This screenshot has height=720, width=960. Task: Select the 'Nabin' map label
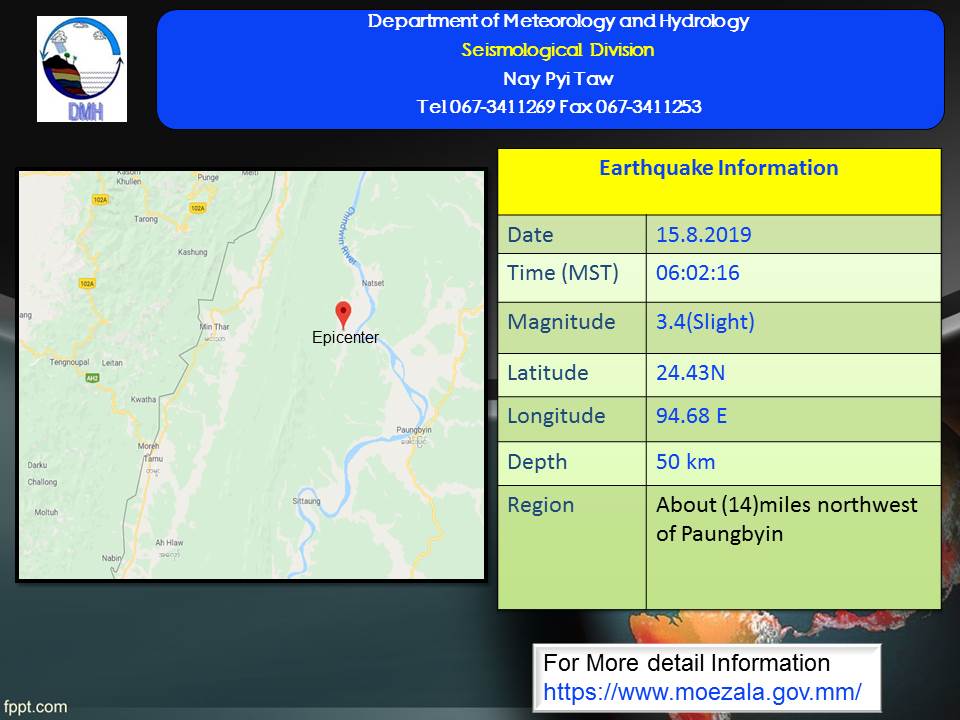pyautogui.click(x=111, y=558)
